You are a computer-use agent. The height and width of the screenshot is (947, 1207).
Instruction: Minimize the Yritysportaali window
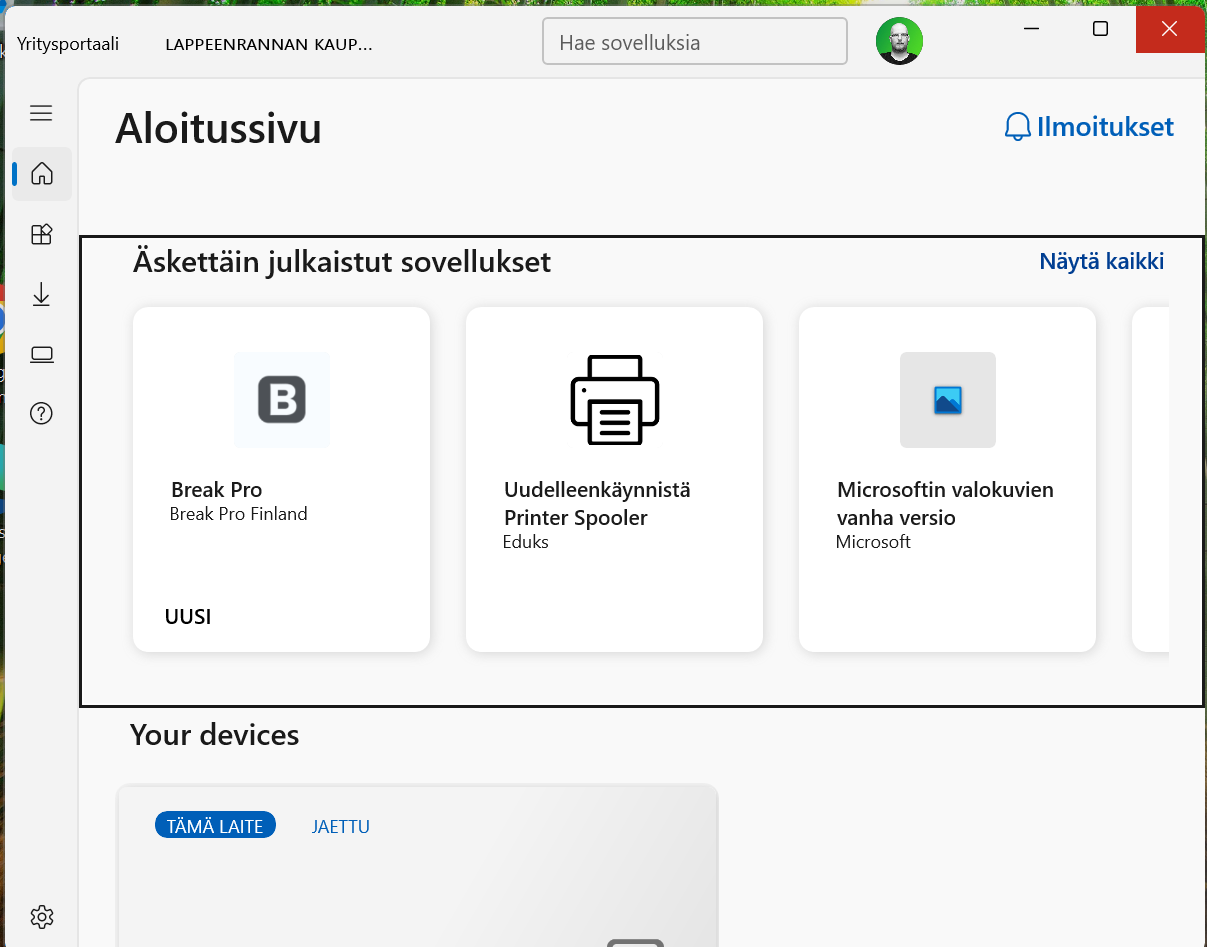pyautogui.click(x=1034, y=29)
